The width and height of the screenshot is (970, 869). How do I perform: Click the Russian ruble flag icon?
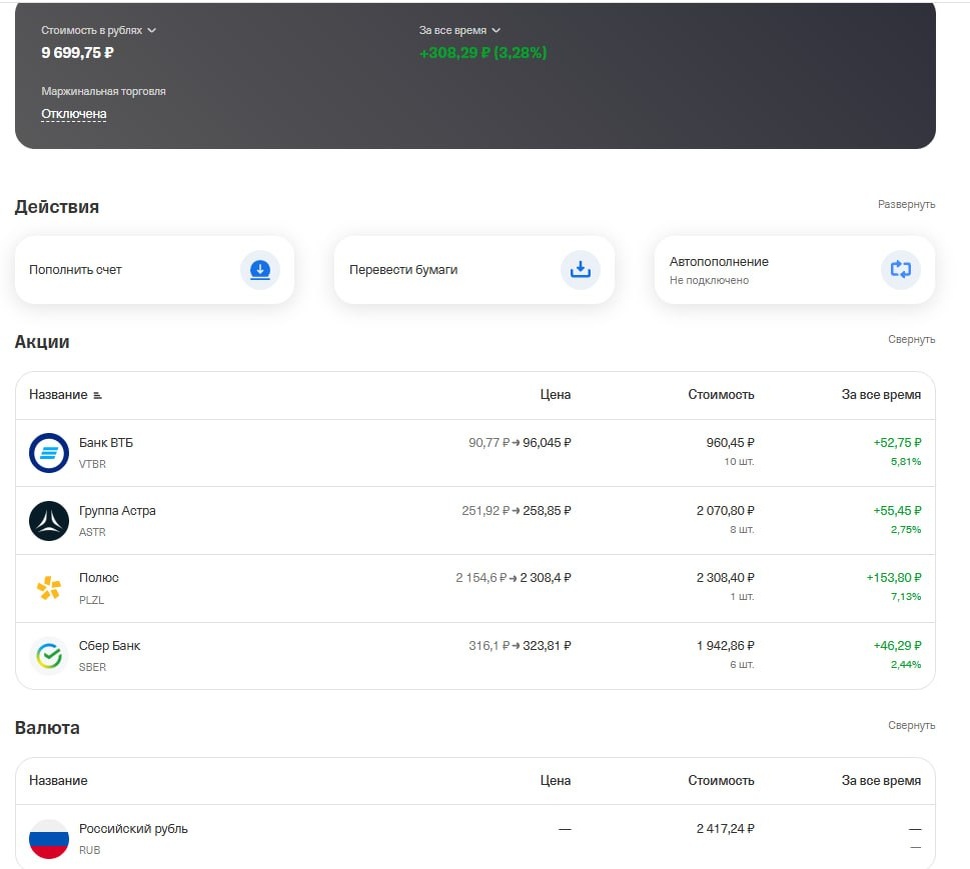pyautogui.click(x=49, y=839)
